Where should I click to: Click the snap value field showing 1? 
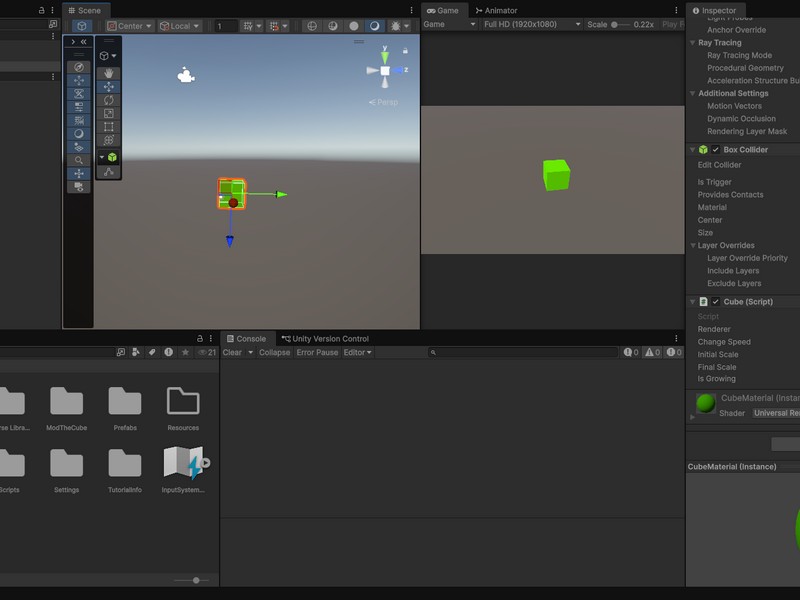(x=226, y=26)
